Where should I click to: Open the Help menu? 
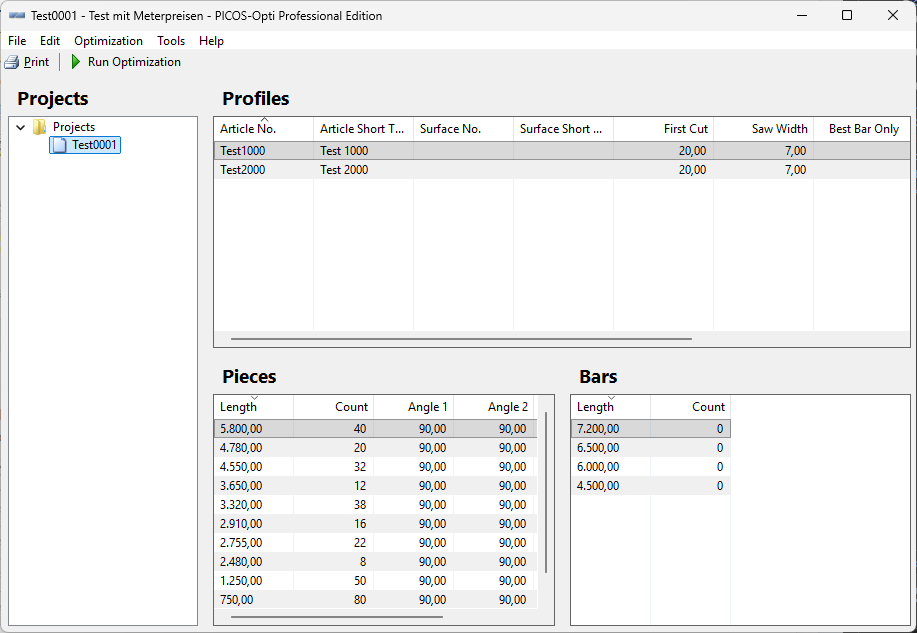coord(211,40)
